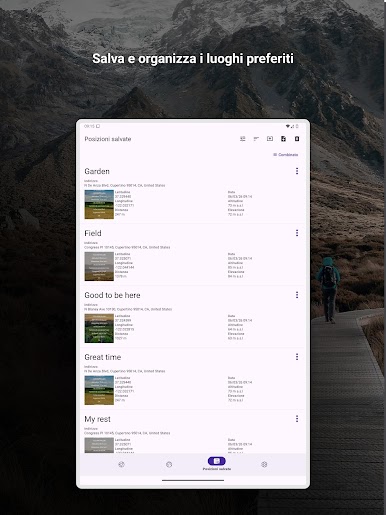Viewport: 386px width, 515px height.
Task: Open the Good to be here photo thumbnail
Action: (99, 328)
